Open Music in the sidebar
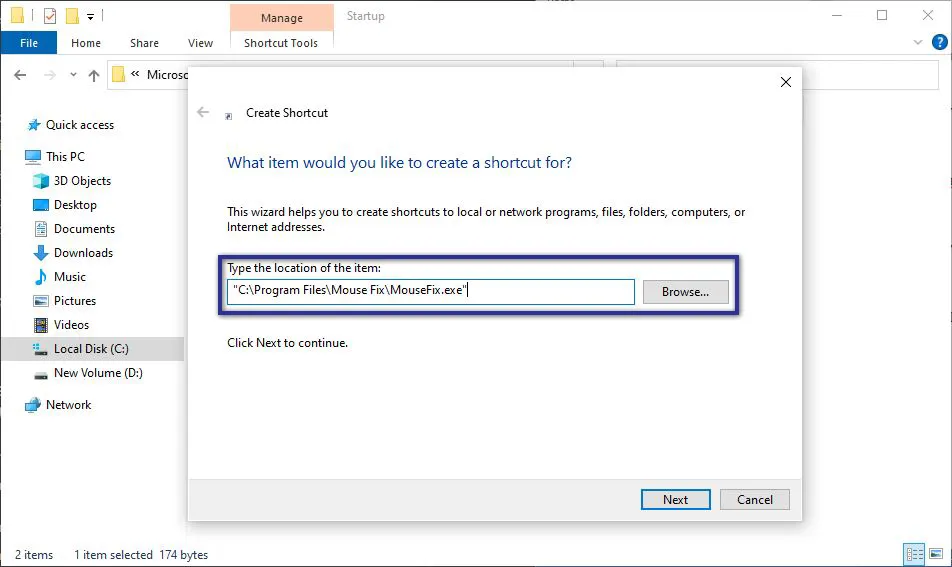 70,277
